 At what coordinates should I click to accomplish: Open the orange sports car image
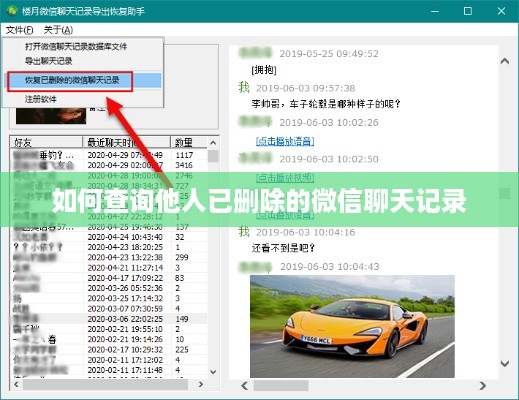(352, 326)
